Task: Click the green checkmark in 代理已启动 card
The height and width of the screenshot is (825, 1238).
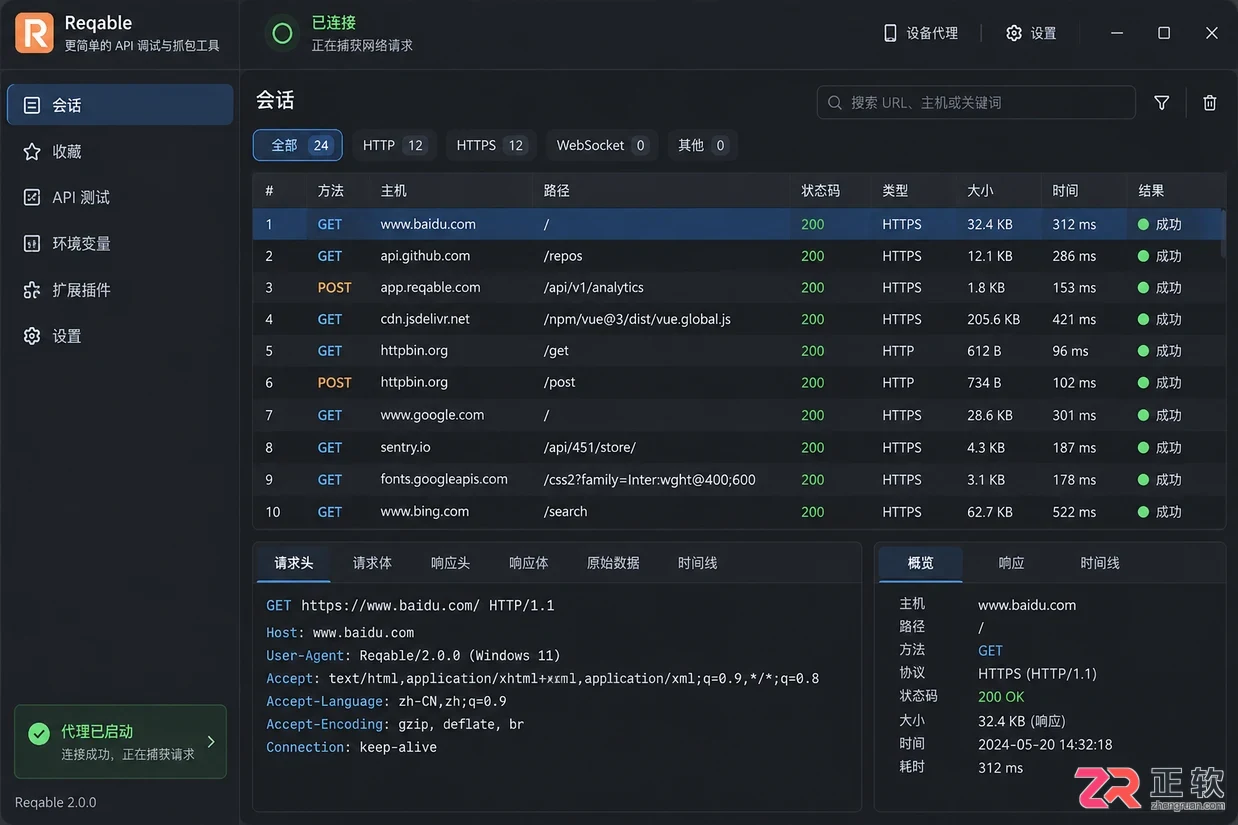Action: pos(39,734)
